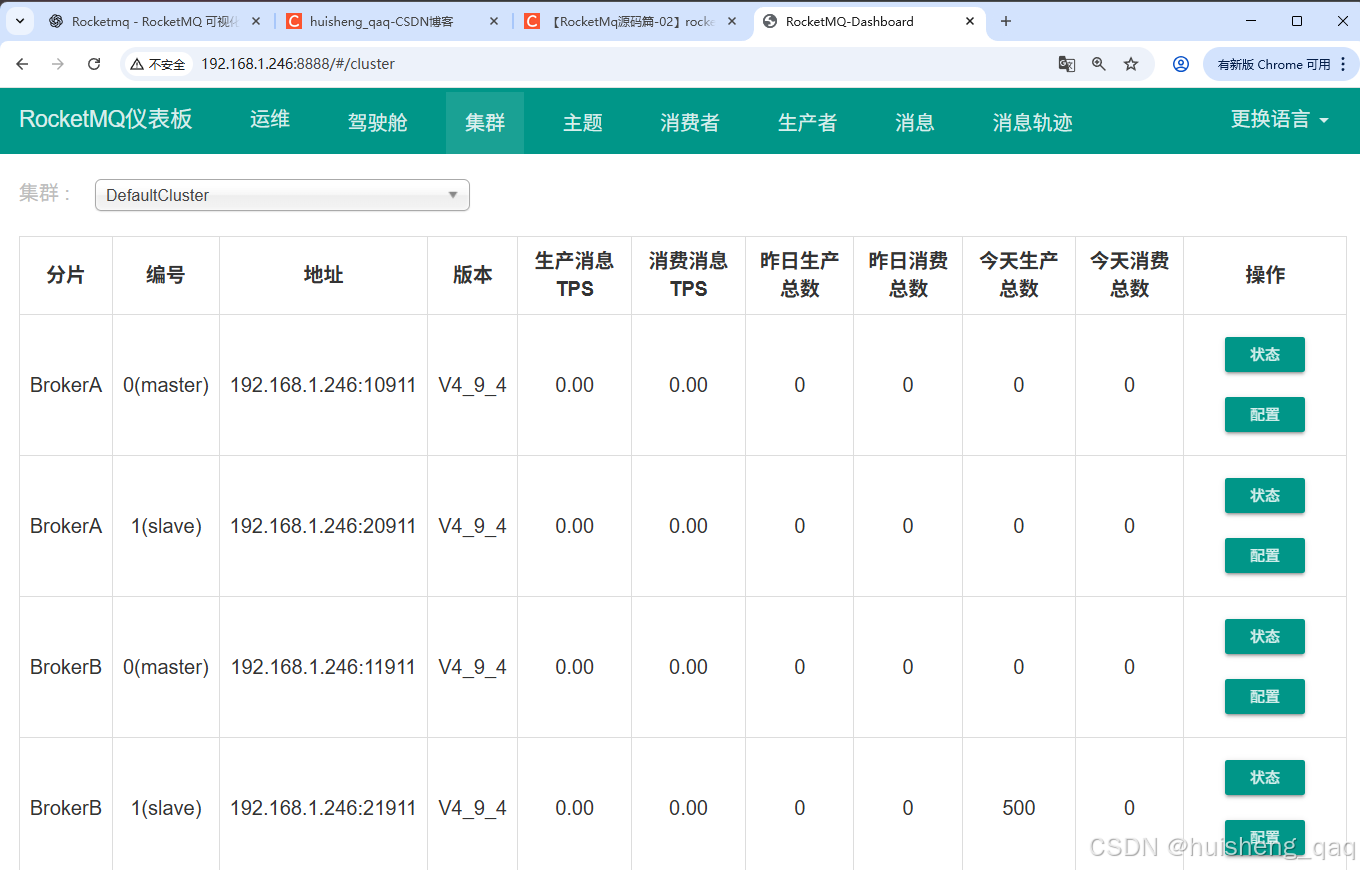
Task: Click the 生产消息 TPS column header
Action: point(575,275)
